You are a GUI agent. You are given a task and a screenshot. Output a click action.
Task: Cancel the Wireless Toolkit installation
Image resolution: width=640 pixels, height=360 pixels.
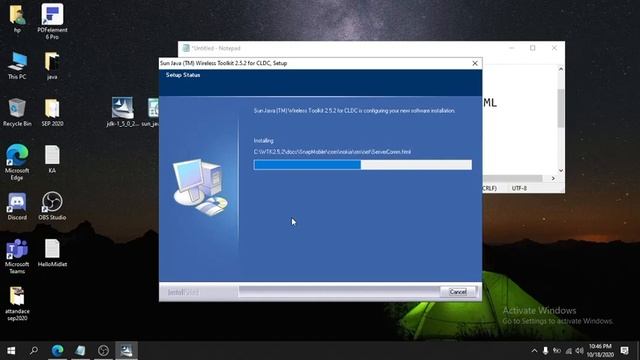(458, 292)
